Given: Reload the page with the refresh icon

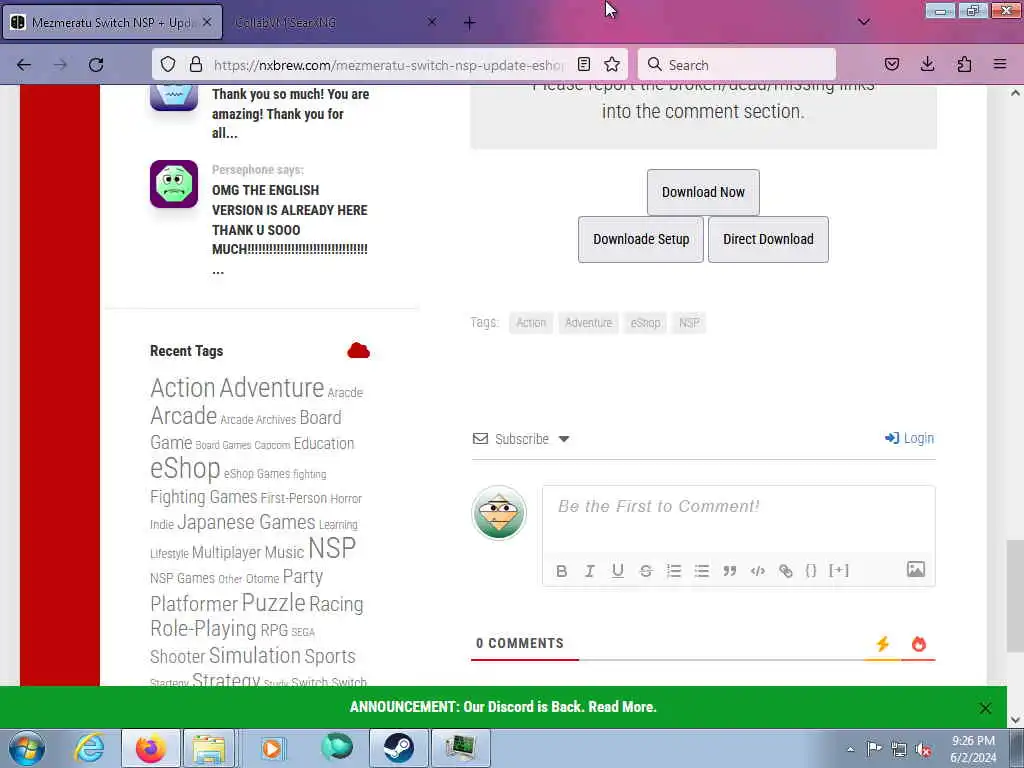Looking at the screenshot, I should [96, 65].
